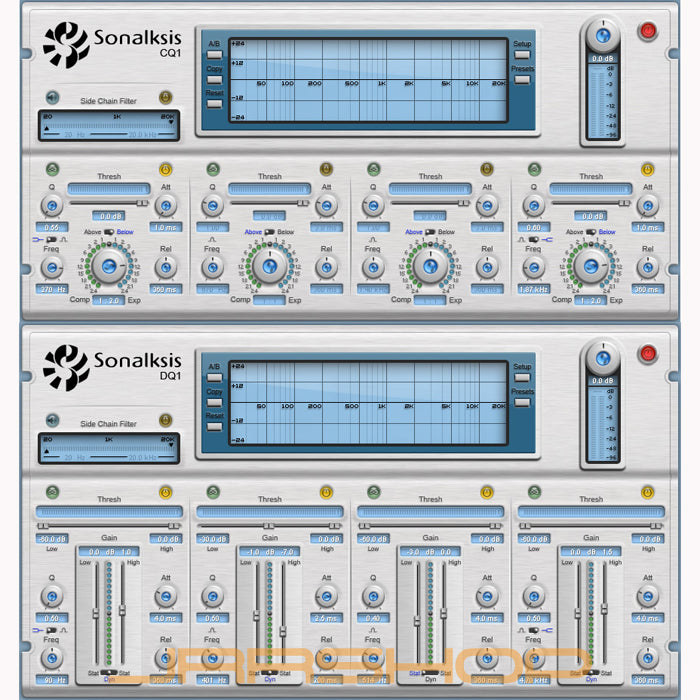
Task: Click yellow power icon of DQ1 90 Hz band
Action: [x=166, y=492]
